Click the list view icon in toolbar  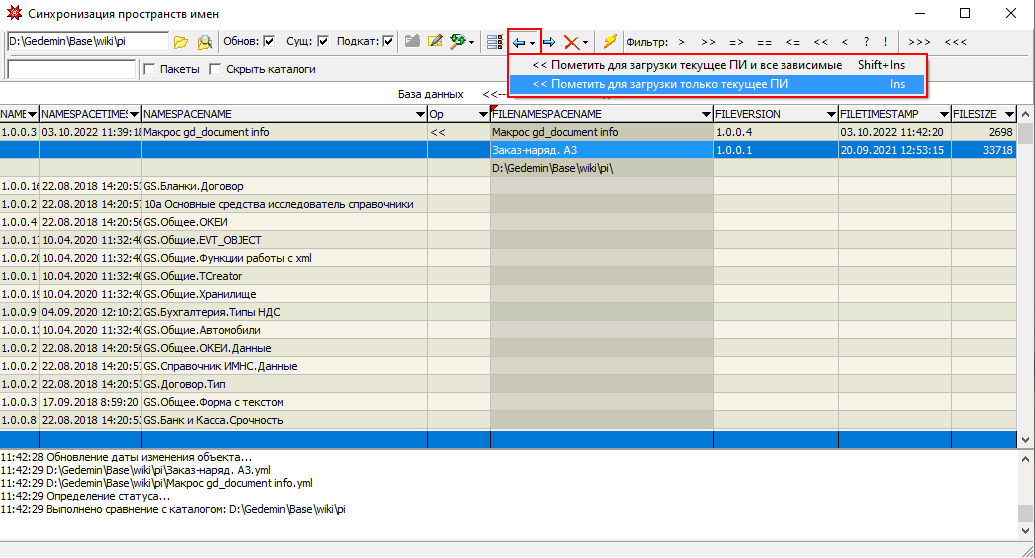493,42
